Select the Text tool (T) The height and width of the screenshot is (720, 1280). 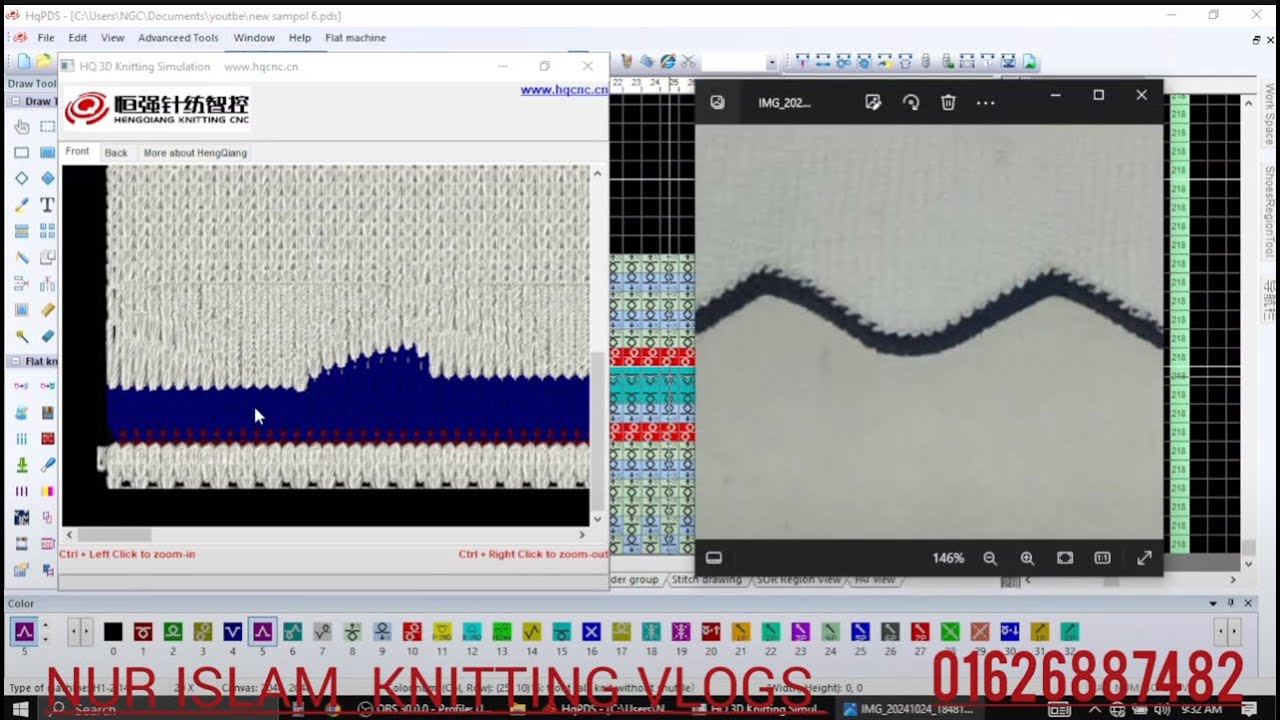pos(47,205)
